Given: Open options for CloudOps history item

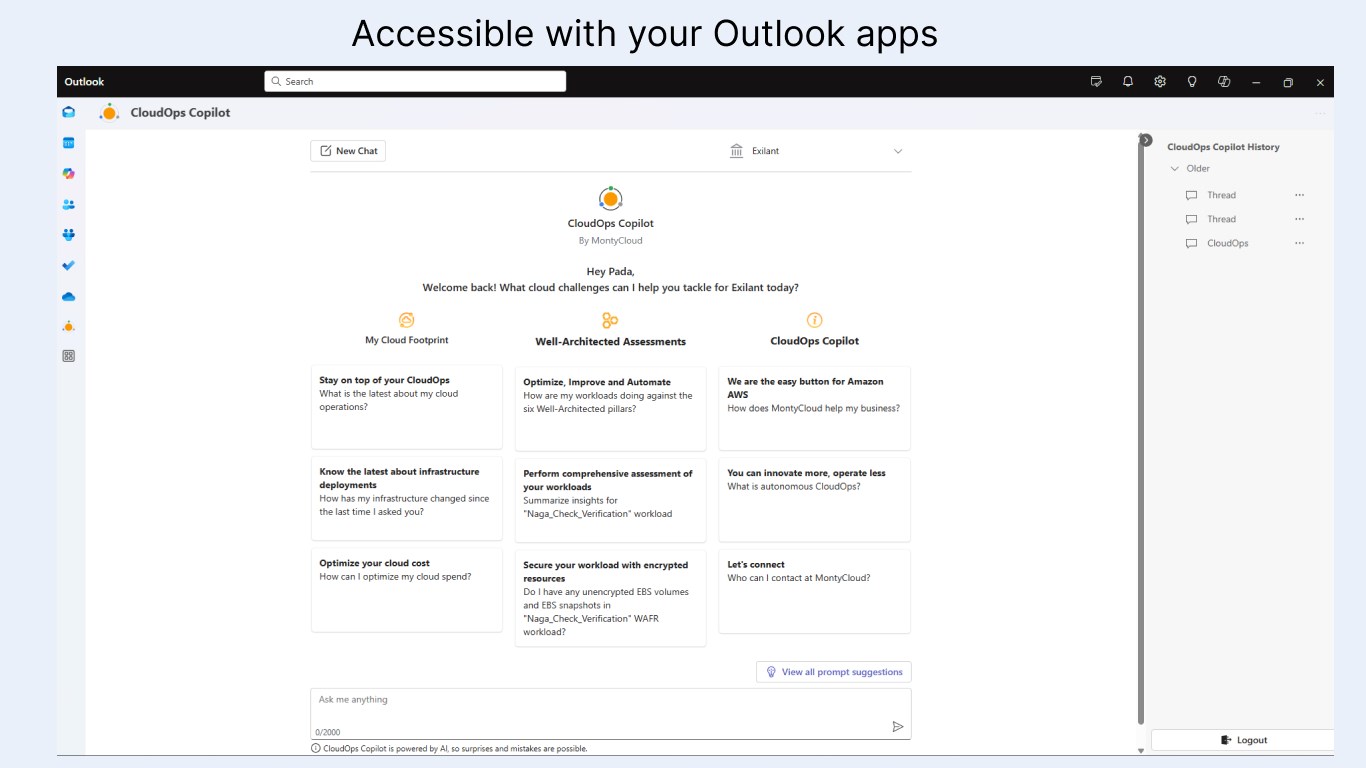Looking at the screenshot, I should pos(1300,243).
